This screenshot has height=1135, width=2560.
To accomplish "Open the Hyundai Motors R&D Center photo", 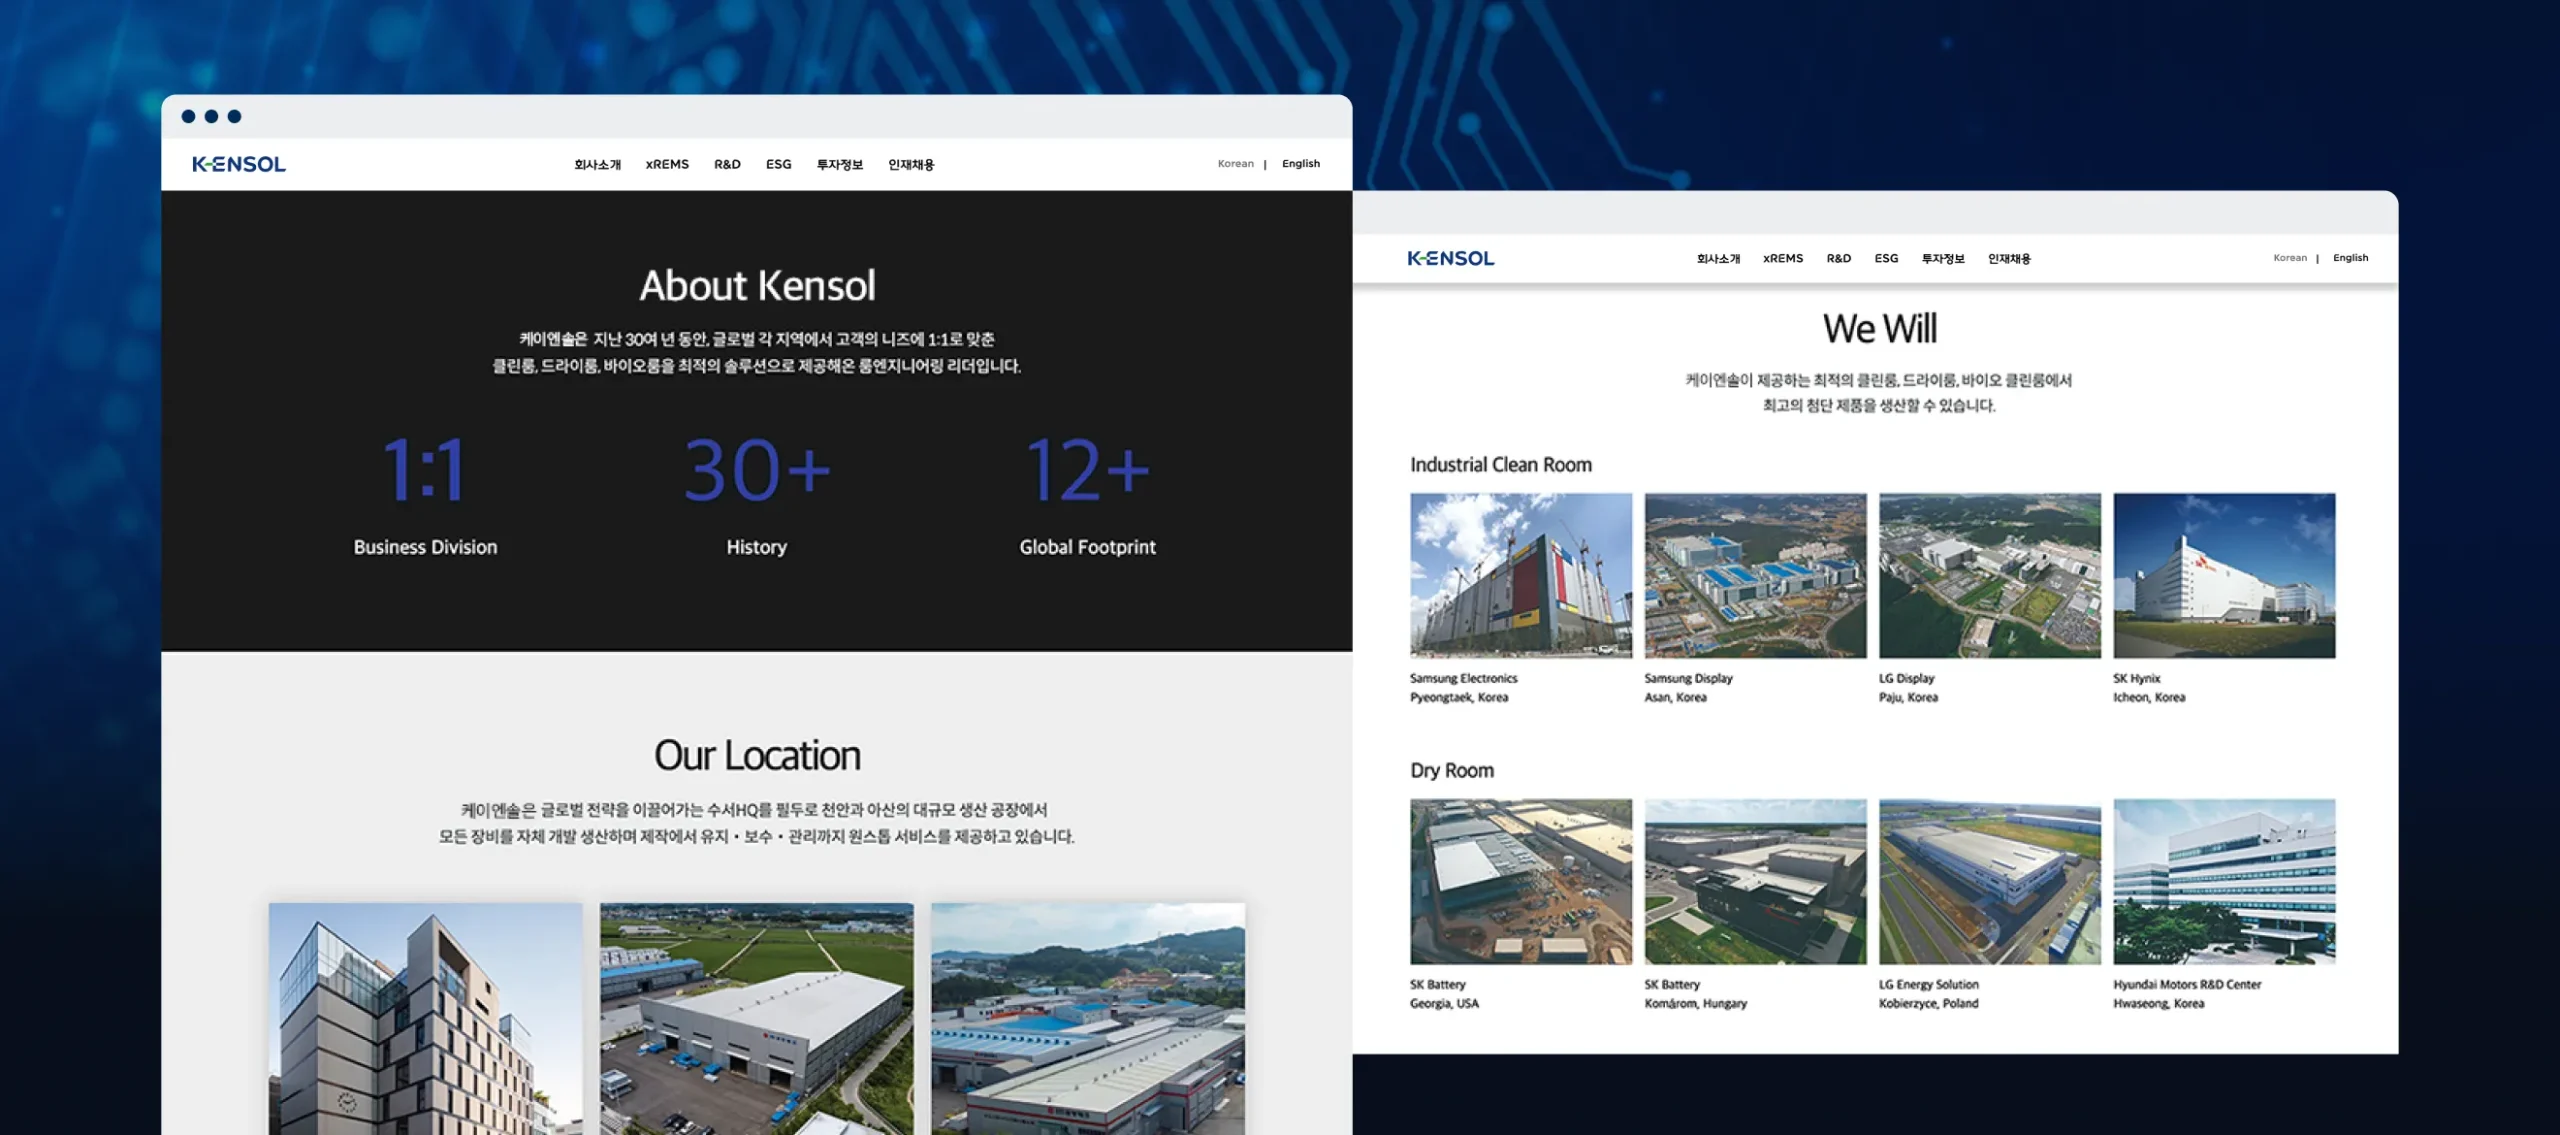I will point(2224,881).
